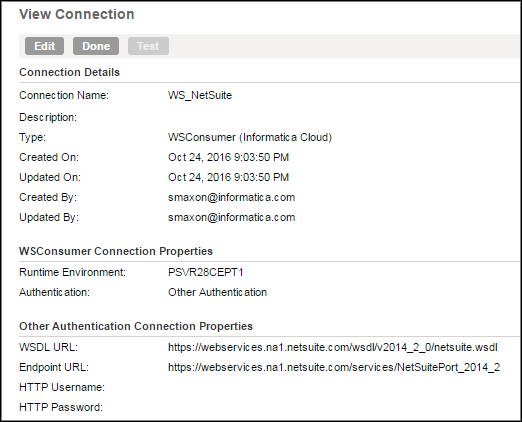Select the WS_NetSuite connection name value

coord(200,95)
